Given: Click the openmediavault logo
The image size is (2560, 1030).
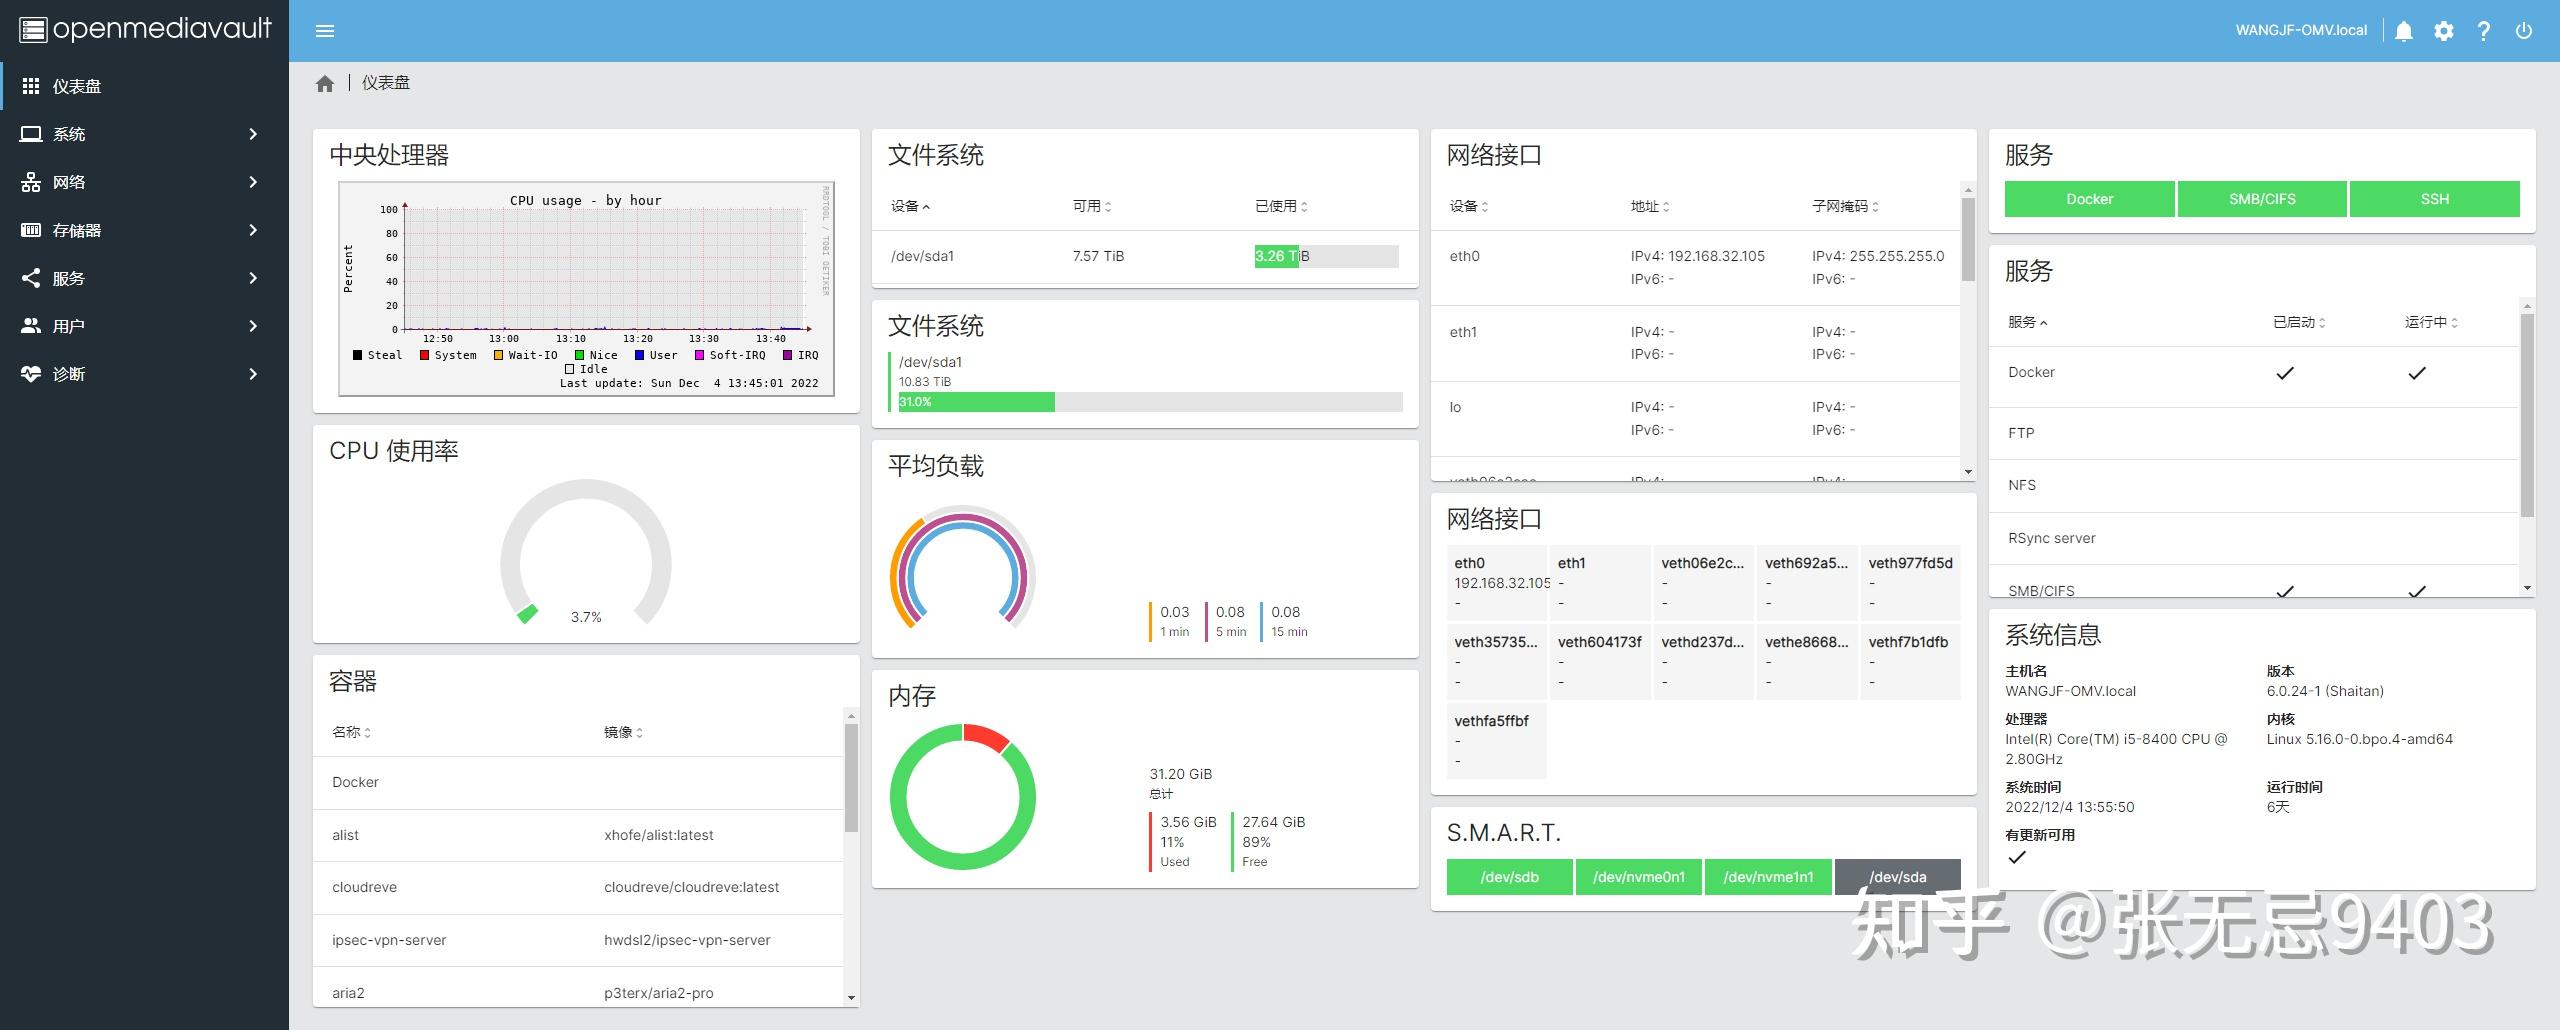Looking at the screenshot, I should tap(146, 29).
